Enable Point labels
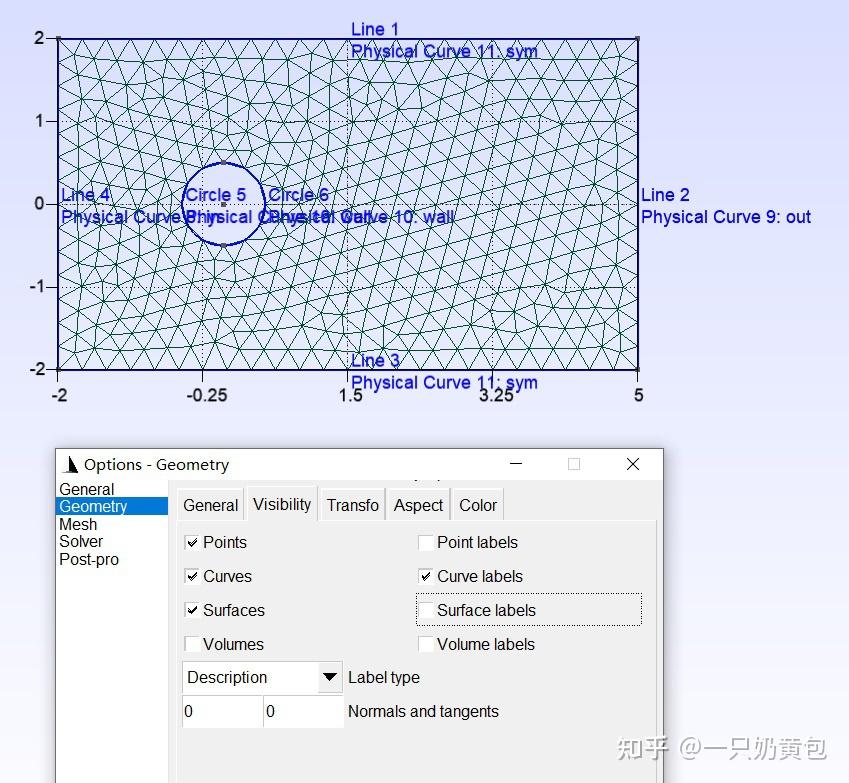The image size is (849, 783). [x=427, y=542]
